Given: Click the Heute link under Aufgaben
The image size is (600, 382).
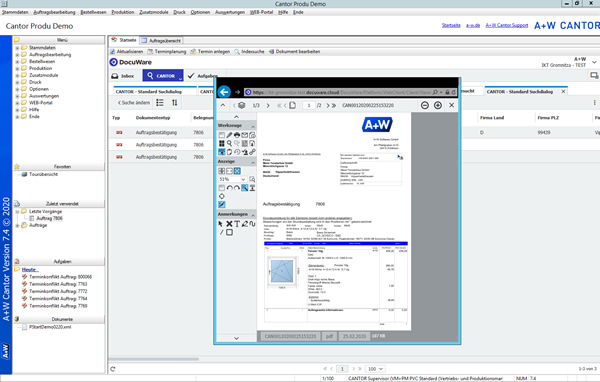Looking at the screenshot, I should (x=29, y=269).
